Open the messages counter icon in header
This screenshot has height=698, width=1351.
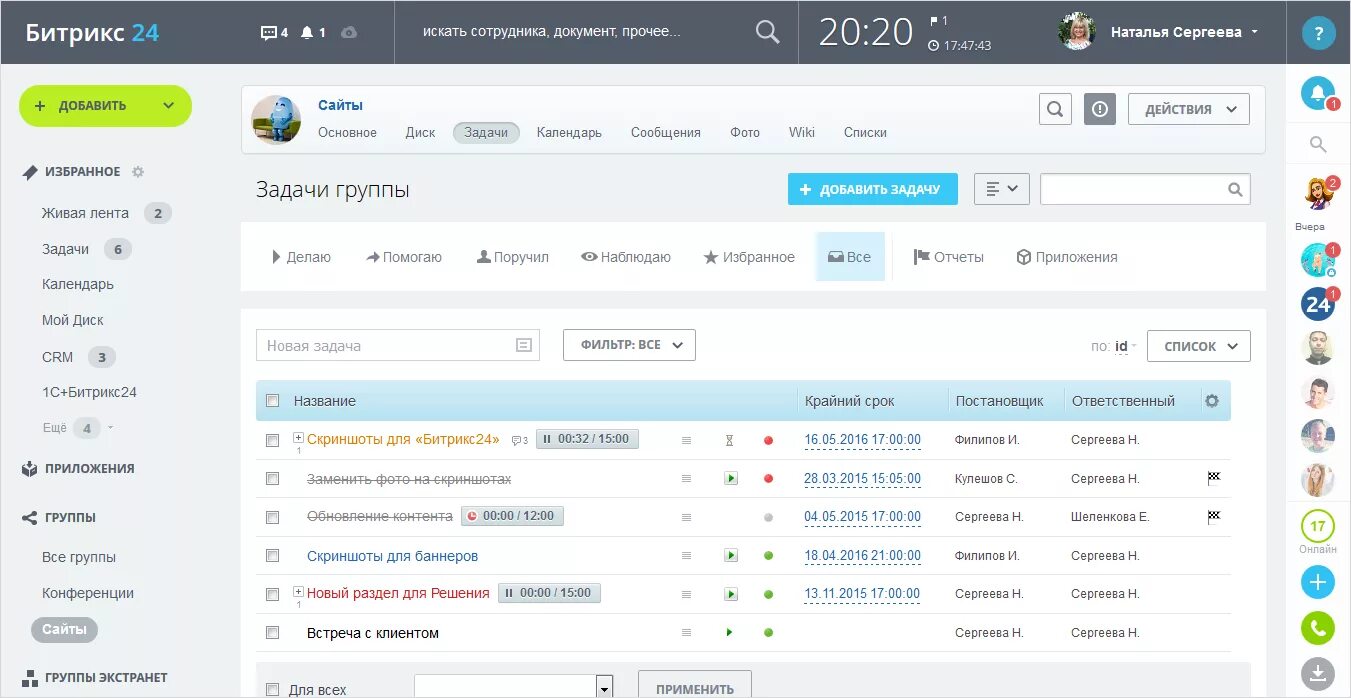(x=274, y=33)
